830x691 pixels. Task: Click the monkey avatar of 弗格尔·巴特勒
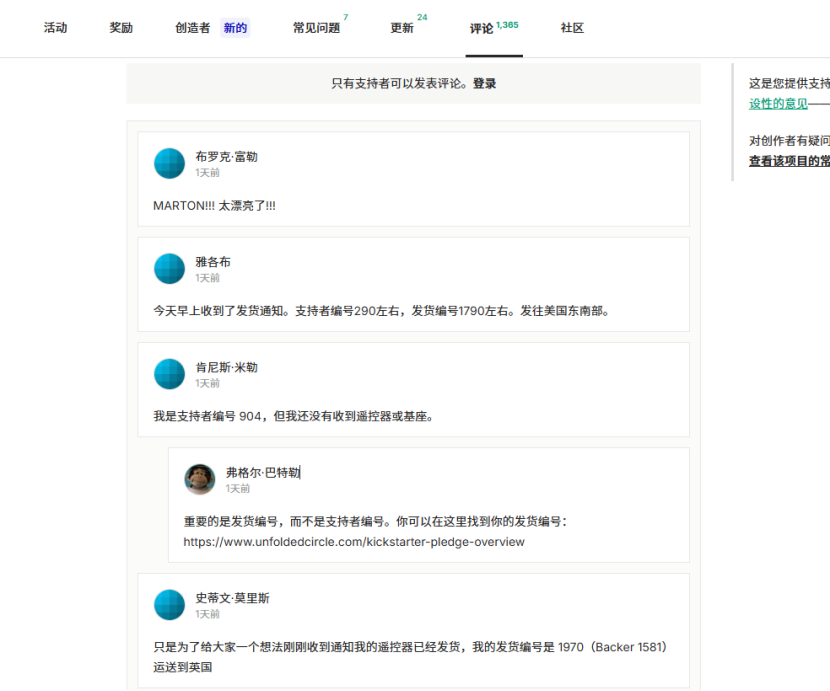(x=200, y=479)
